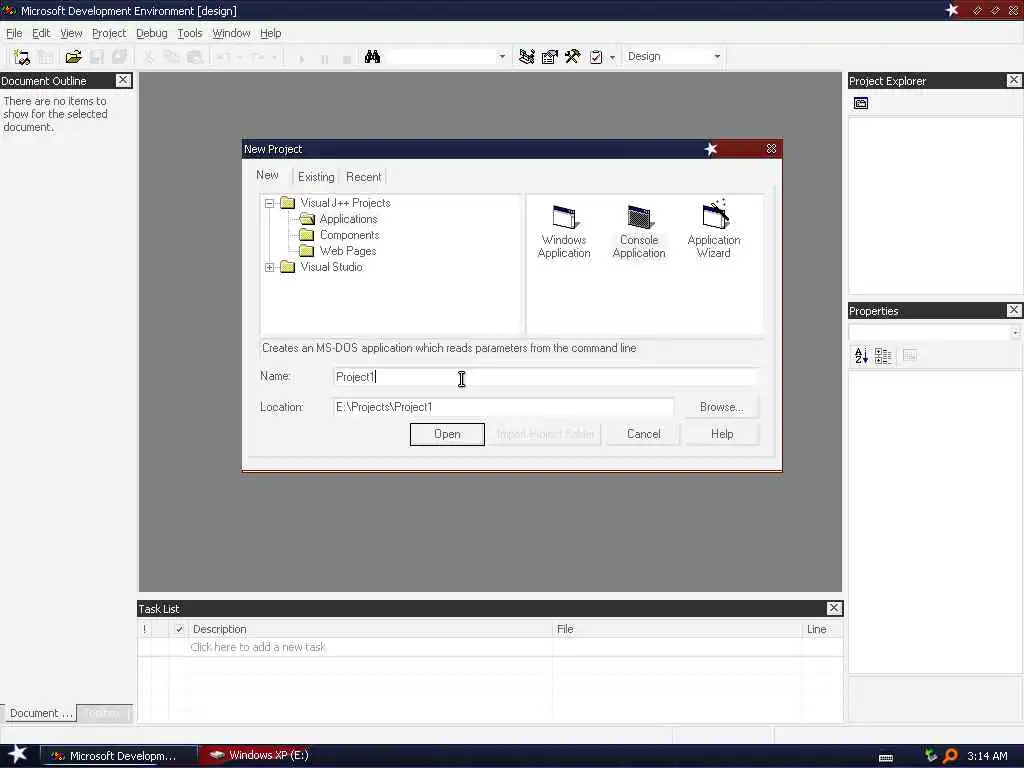
Task: Select the Visual Studio tree item
Action: pyautogui.click(x=331, y=267)
